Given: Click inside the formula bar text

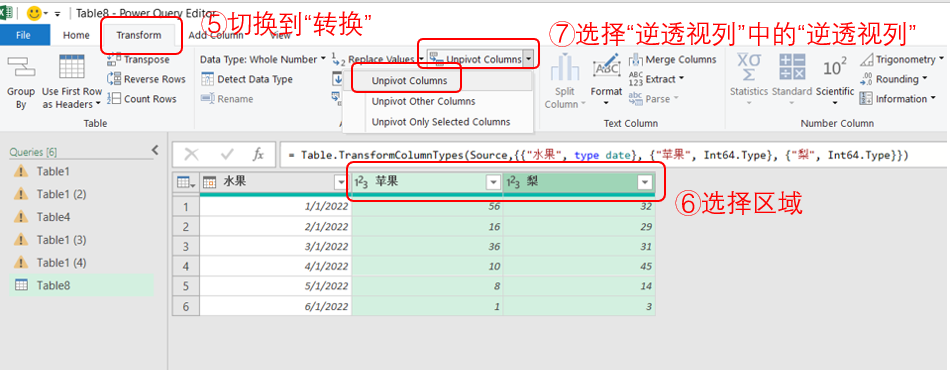Looking at the screenshot, I should 599,156.
